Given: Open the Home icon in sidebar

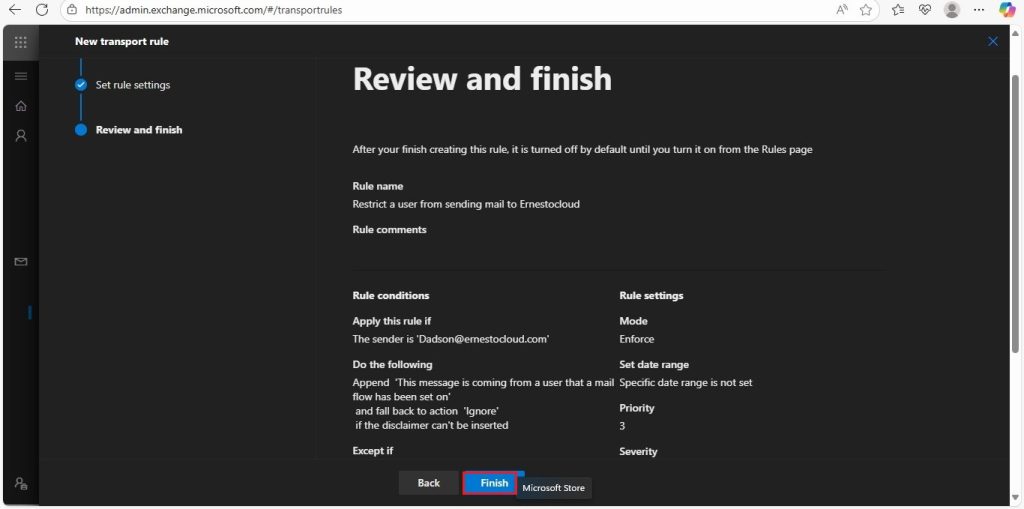Looking at the screenshot, I should coord(21,106).
